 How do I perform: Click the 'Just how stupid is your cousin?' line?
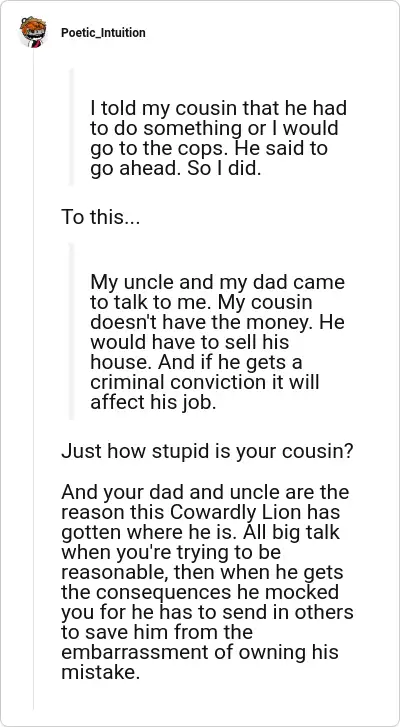pos(208,451)
